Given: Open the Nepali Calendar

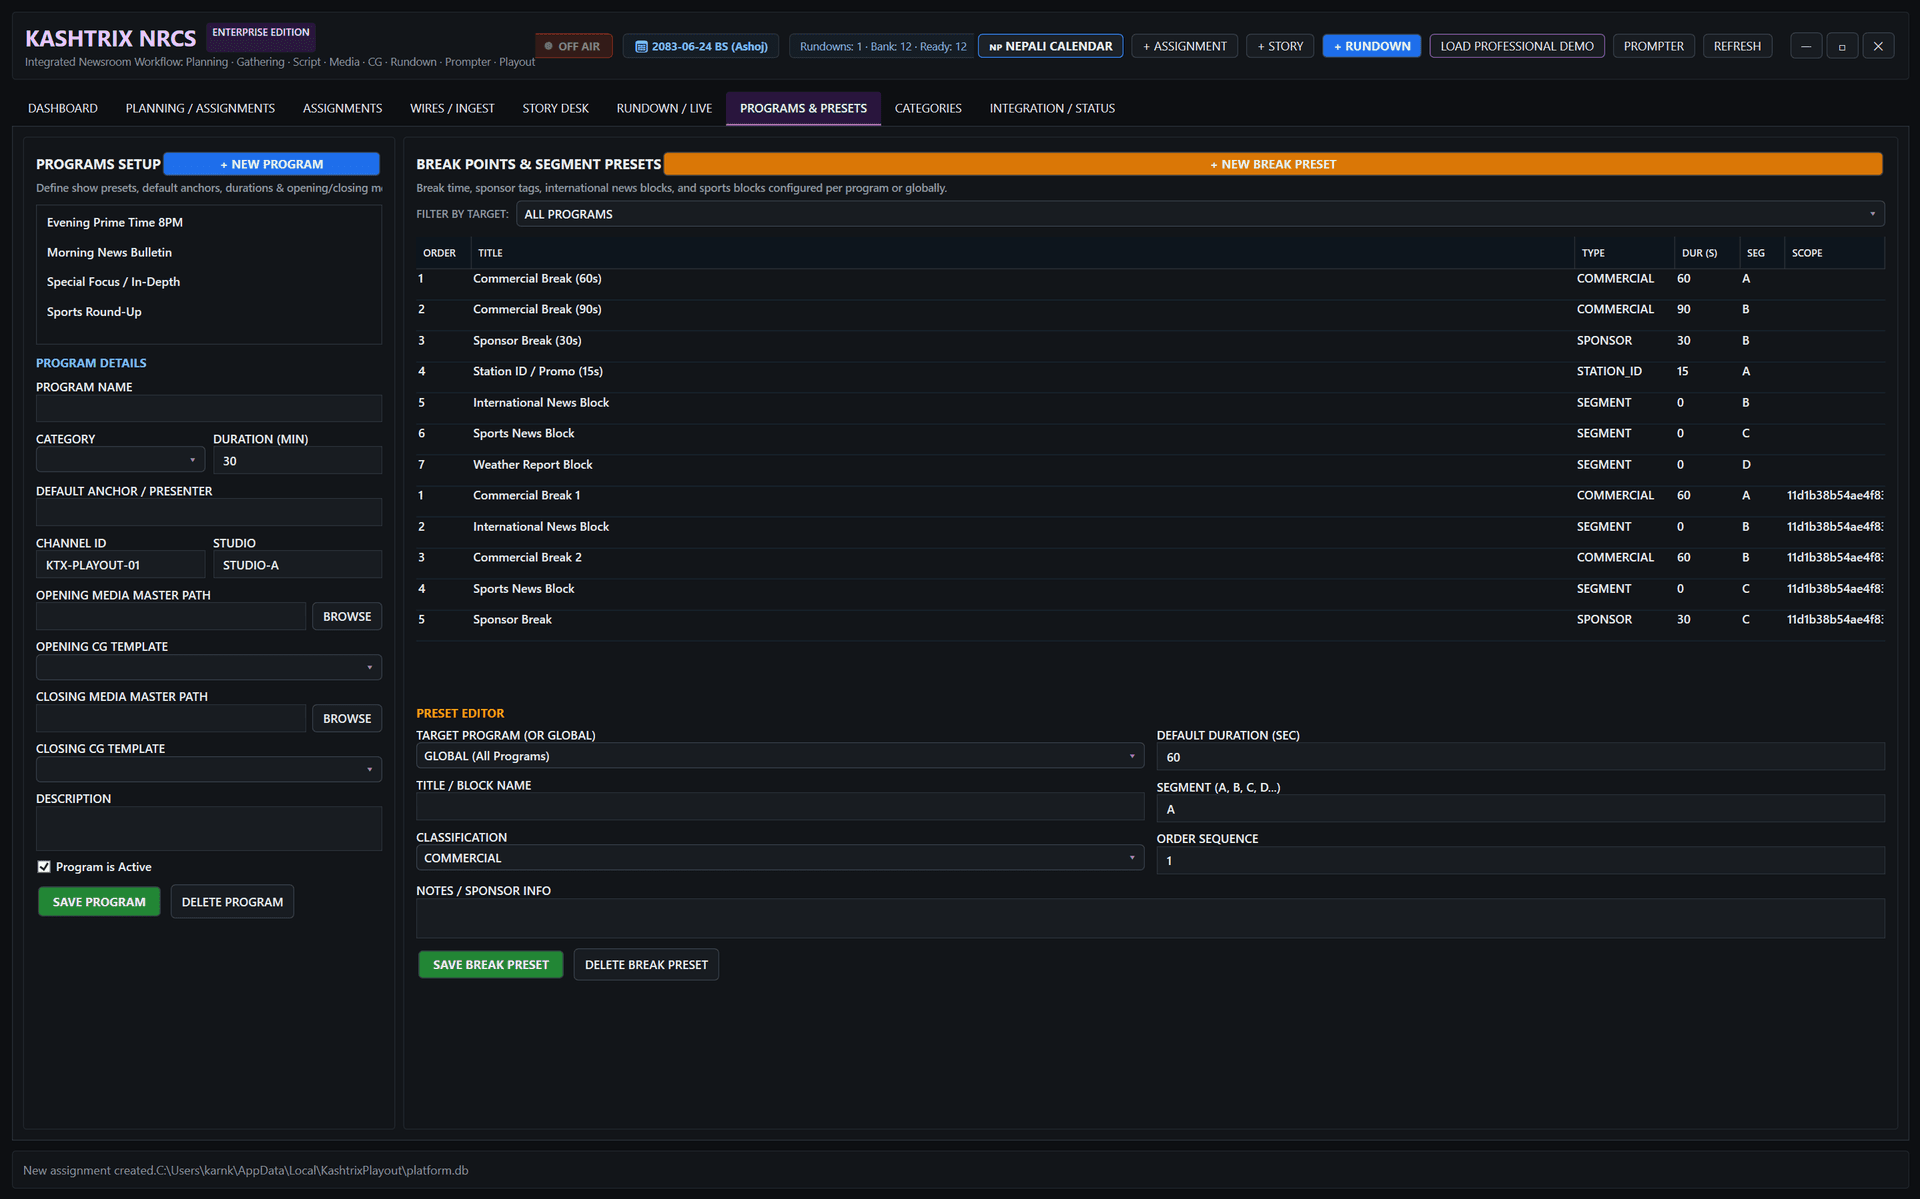Looking at the screenshot, I should click(1050, 46).
